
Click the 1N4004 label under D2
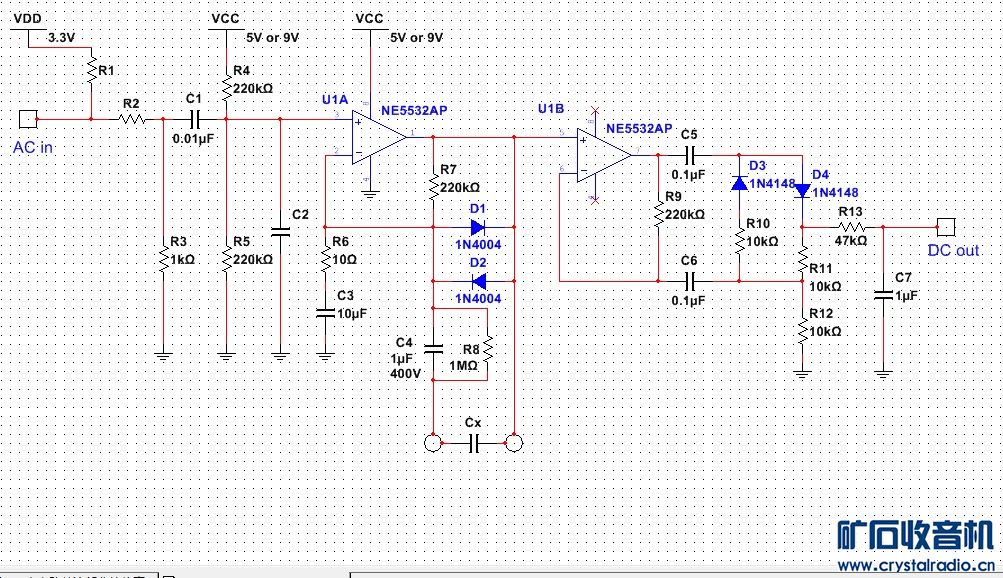tap(478, 299)
